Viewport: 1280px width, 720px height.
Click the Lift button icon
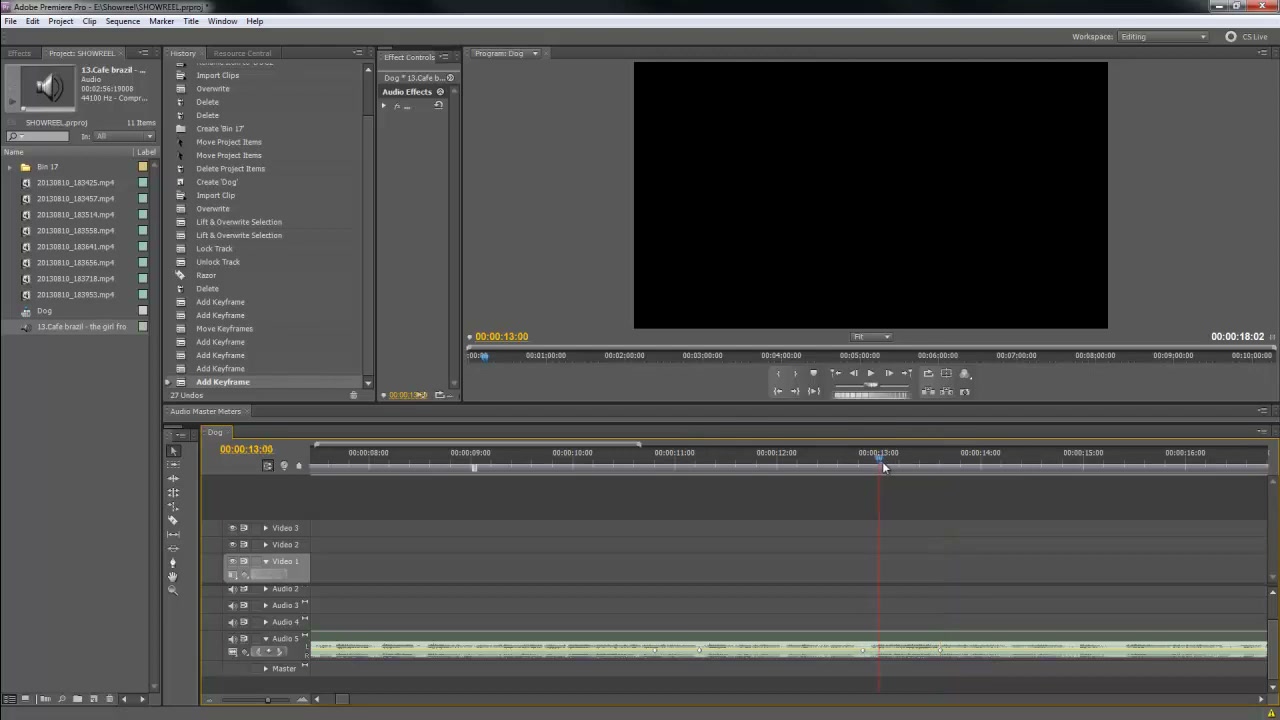[x=928, y=392]
